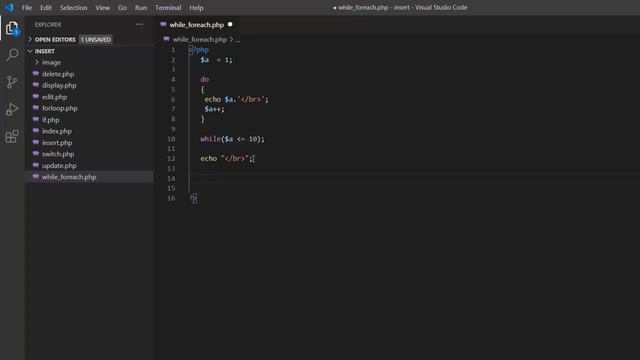Open display.php from the explorer
This screenshot has height=360, width=640.
59,85
